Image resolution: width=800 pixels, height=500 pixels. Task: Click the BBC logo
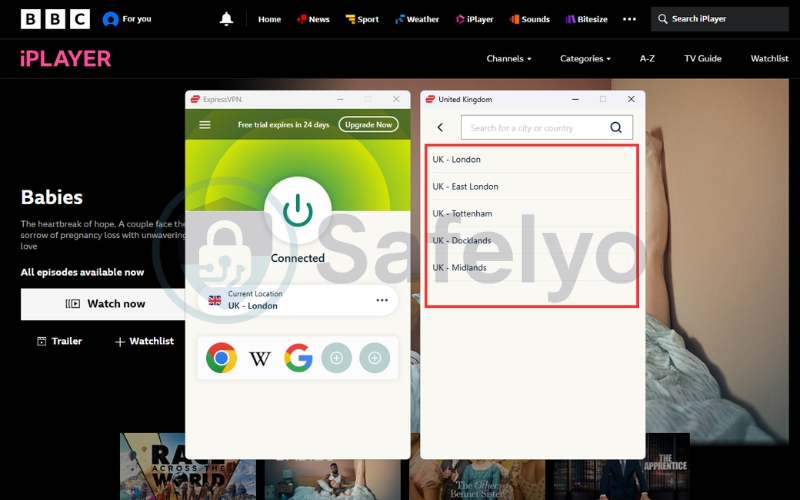[x=55, y=19]
